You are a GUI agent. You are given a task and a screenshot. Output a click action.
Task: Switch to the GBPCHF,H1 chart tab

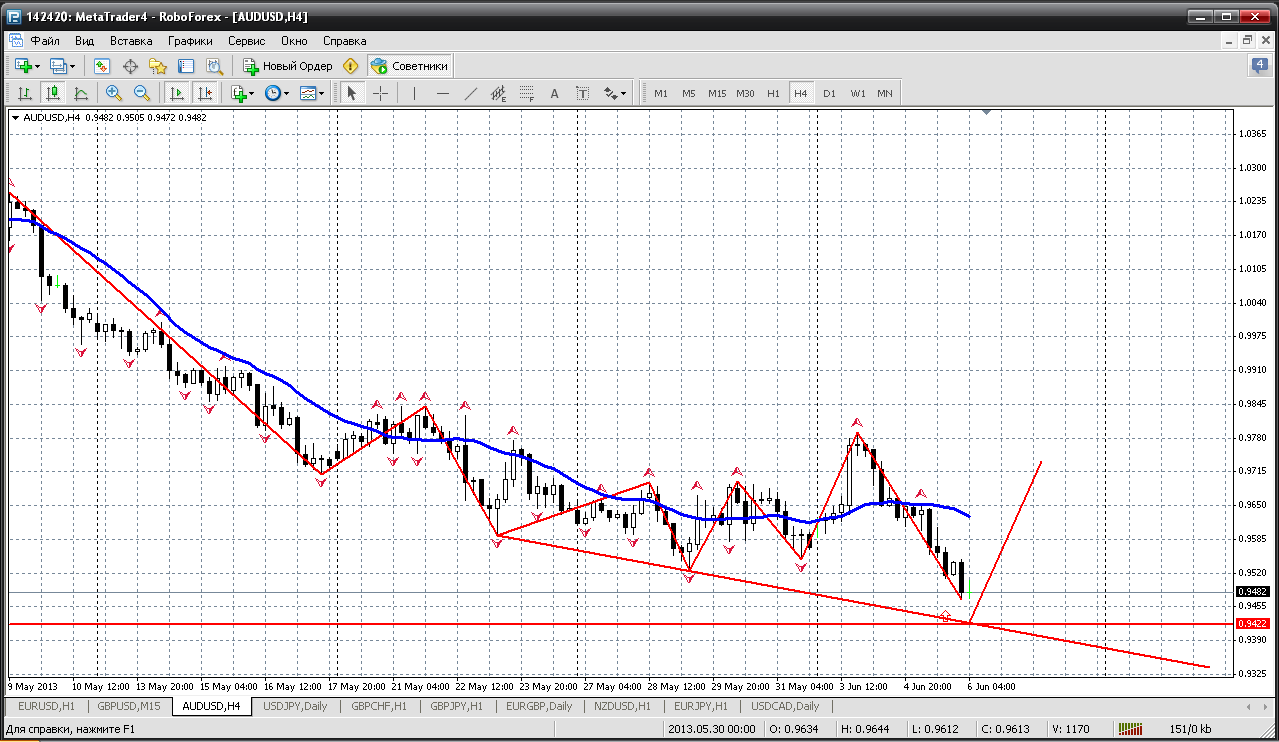(x=379, y=706)
